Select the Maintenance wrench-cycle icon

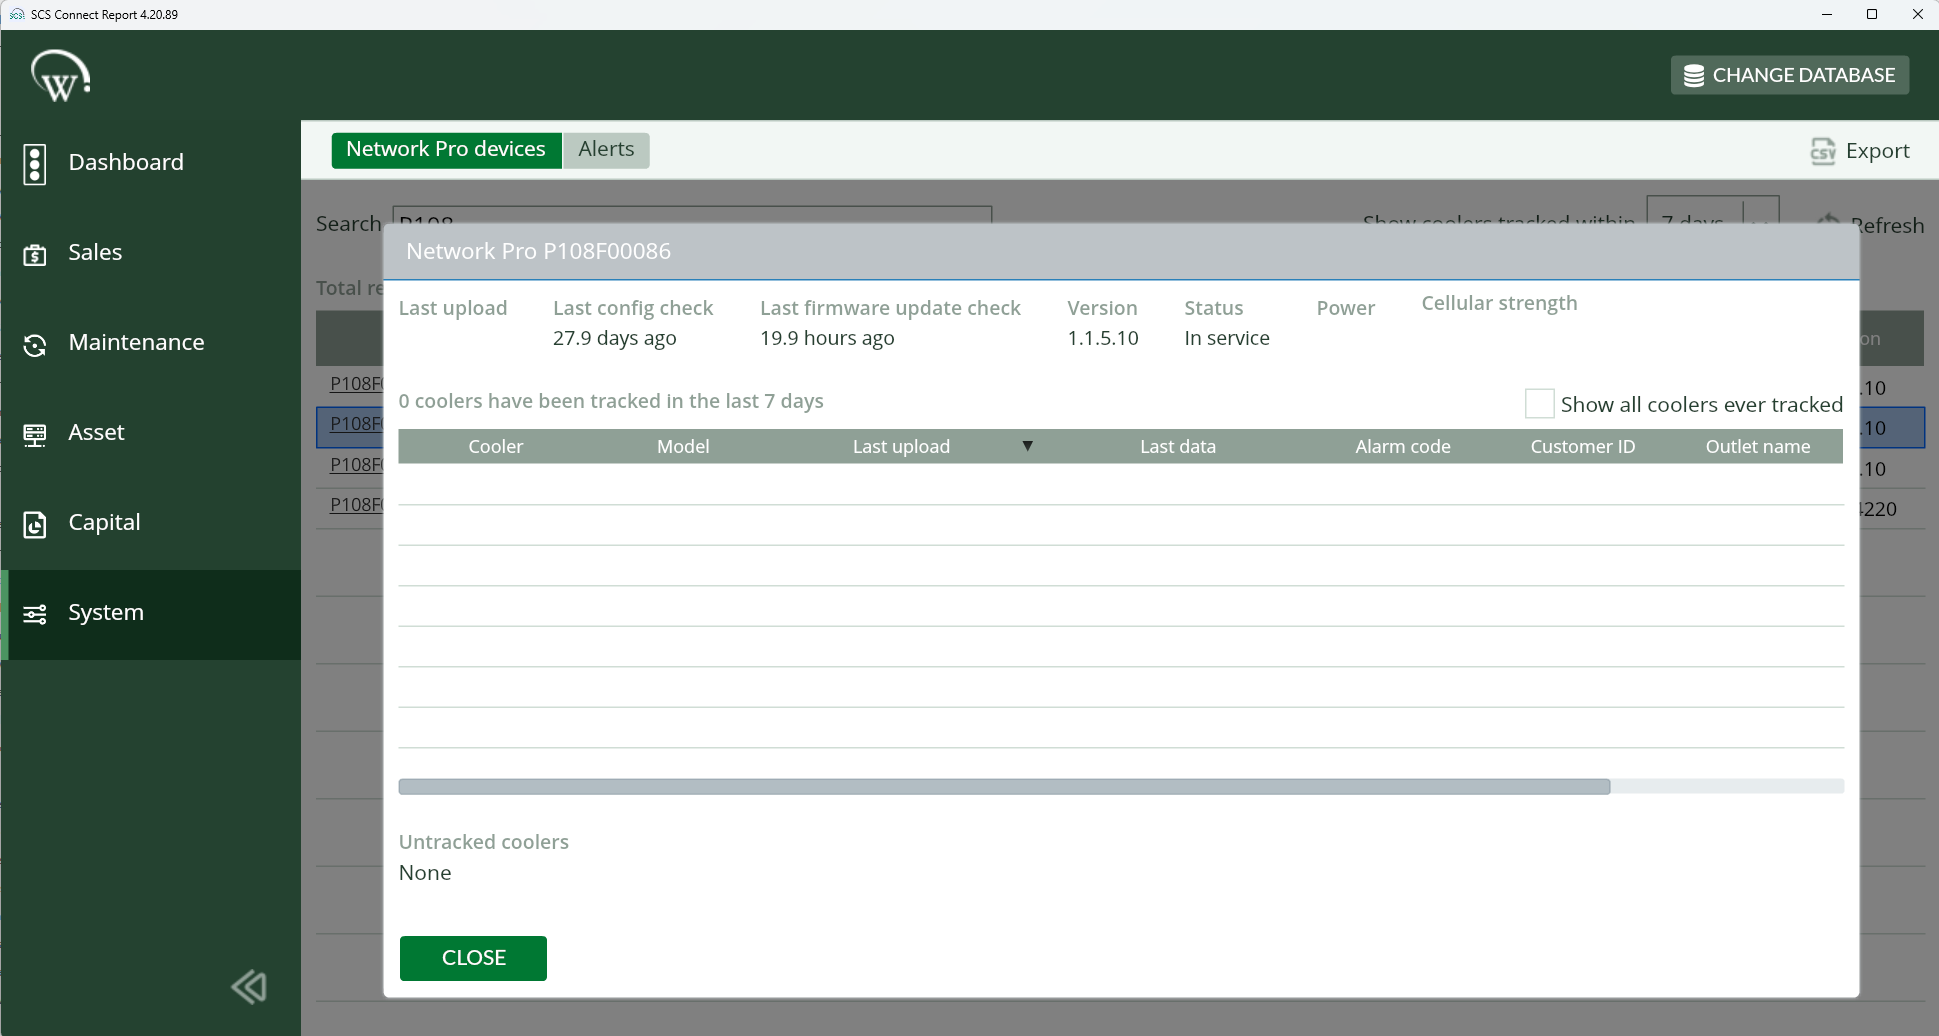(35, 345)
